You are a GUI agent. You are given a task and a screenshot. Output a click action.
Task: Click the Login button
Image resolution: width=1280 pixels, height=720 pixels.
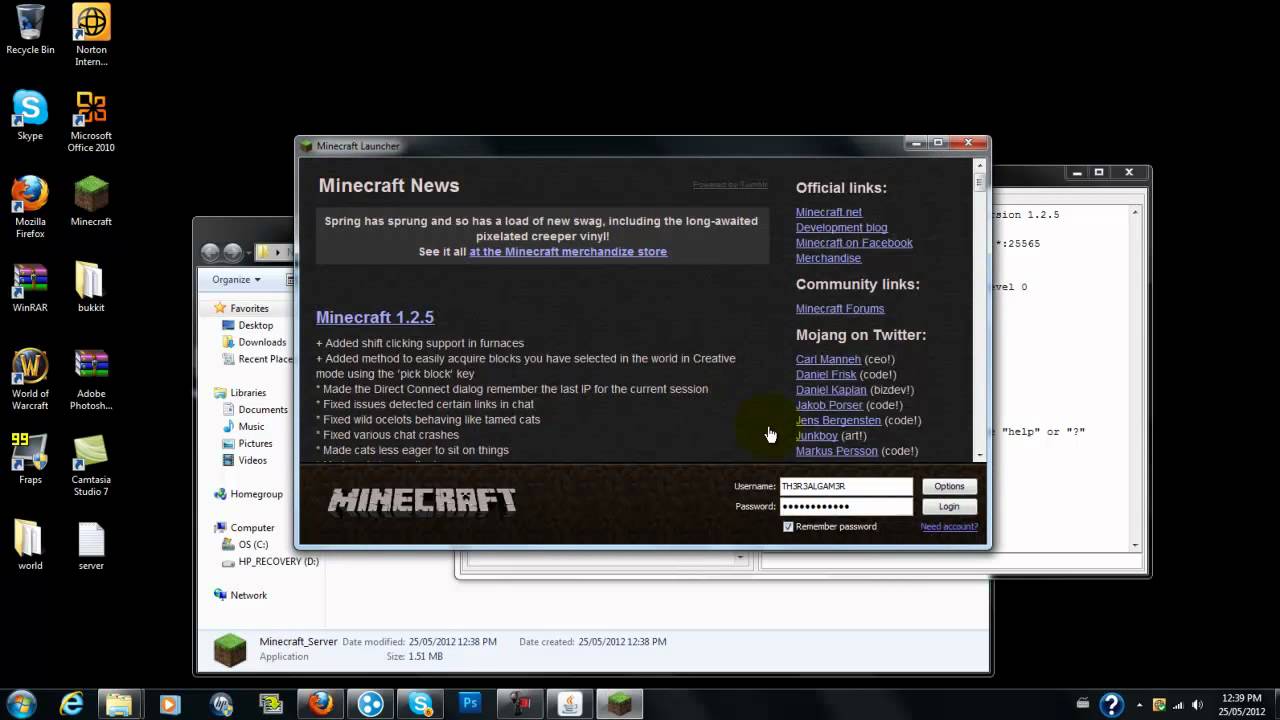(x=949, y=507)
